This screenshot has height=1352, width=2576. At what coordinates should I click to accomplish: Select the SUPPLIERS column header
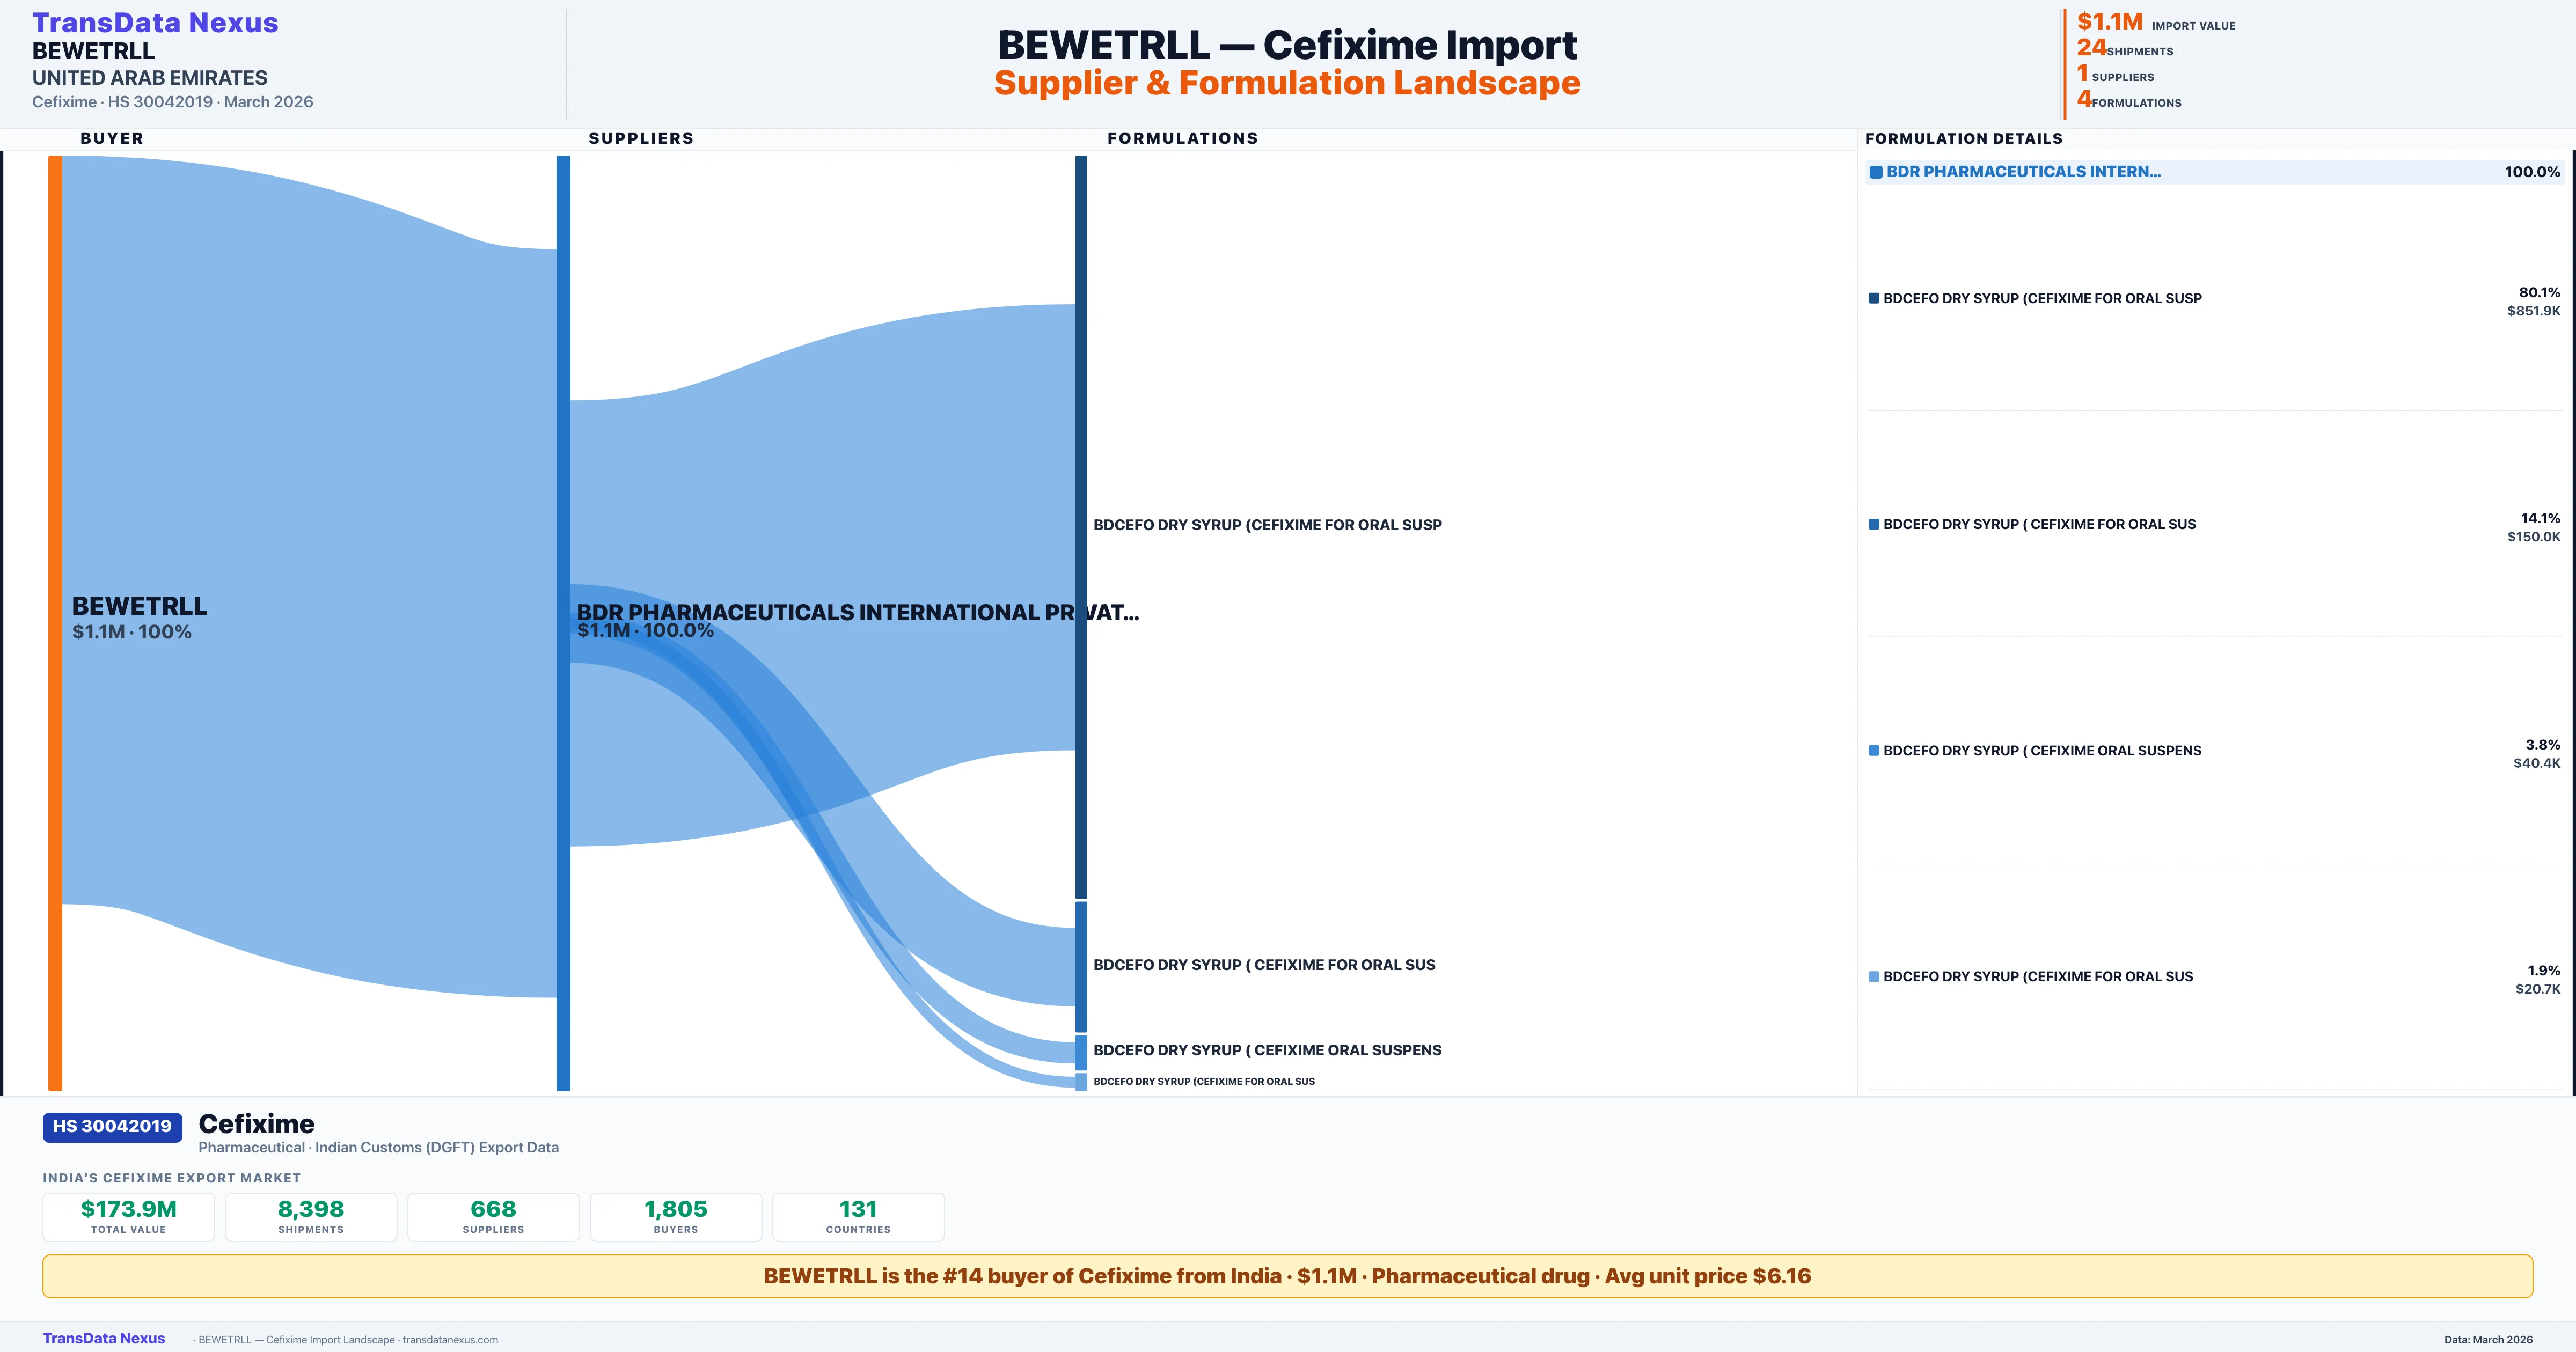(641, 138)
